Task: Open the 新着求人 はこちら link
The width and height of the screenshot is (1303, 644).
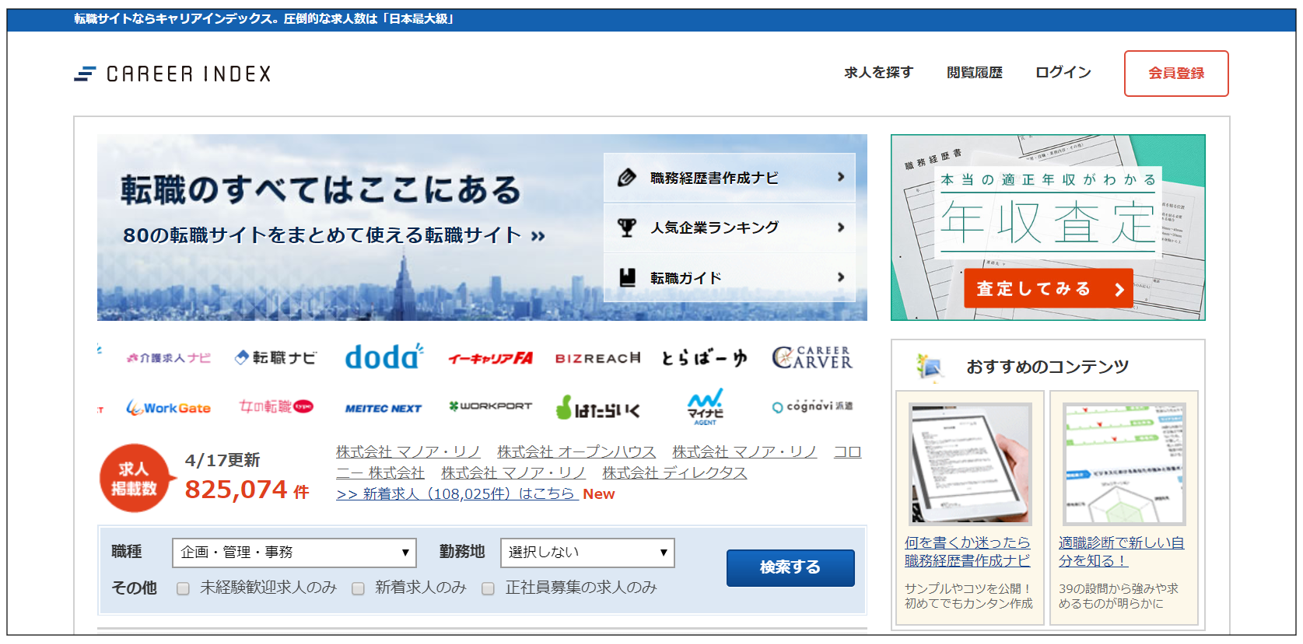Action: tap(456, 494)
